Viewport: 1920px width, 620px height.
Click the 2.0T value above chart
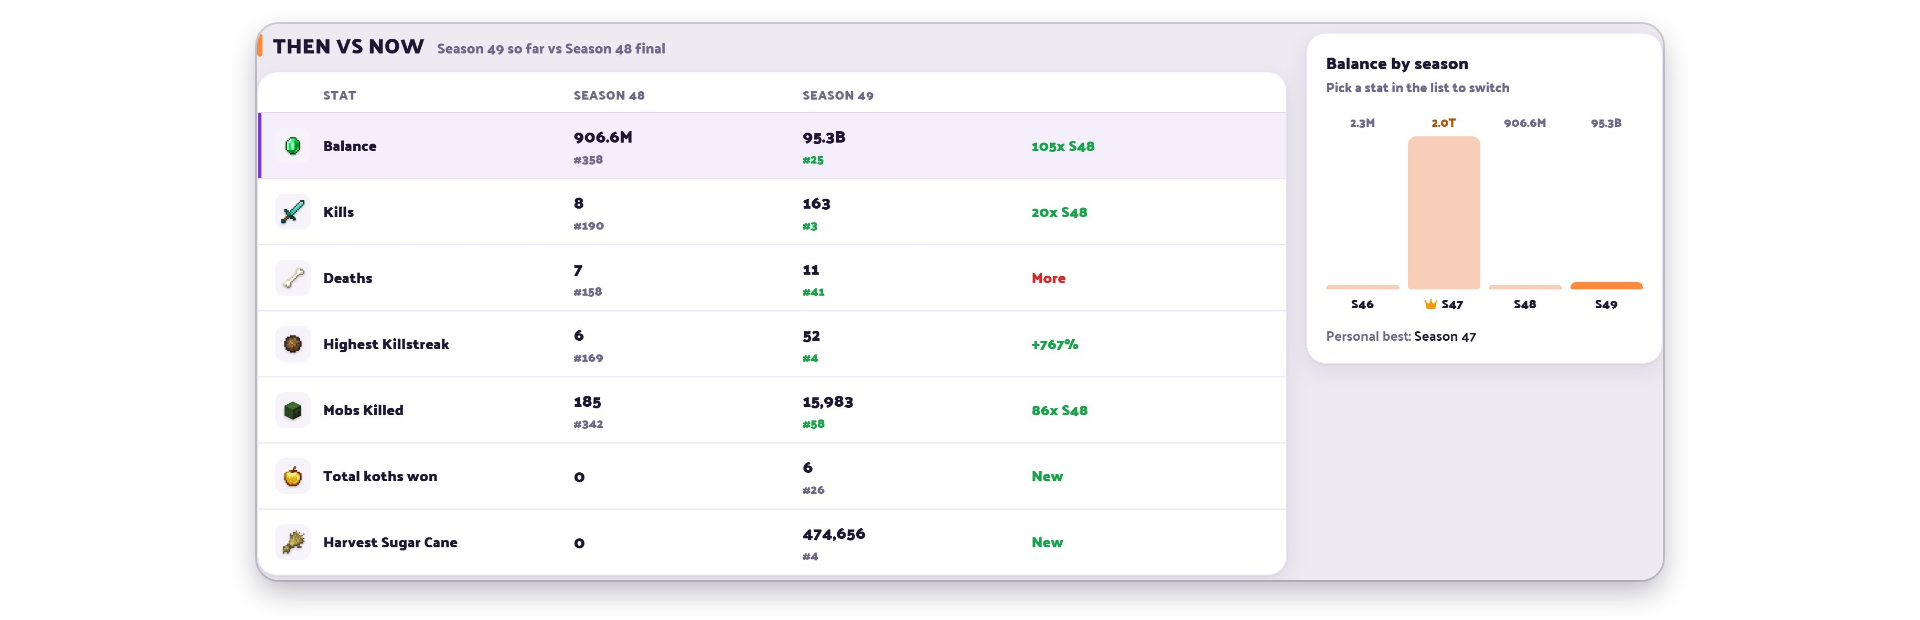[1444, 123]
